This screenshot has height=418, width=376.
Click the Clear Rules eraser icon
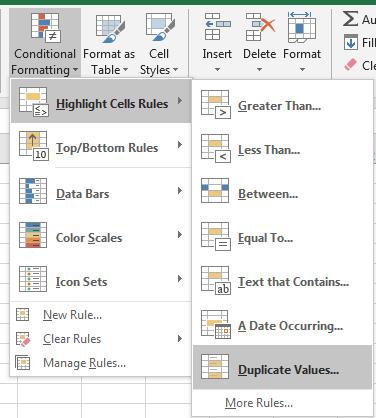pos(23,339)
